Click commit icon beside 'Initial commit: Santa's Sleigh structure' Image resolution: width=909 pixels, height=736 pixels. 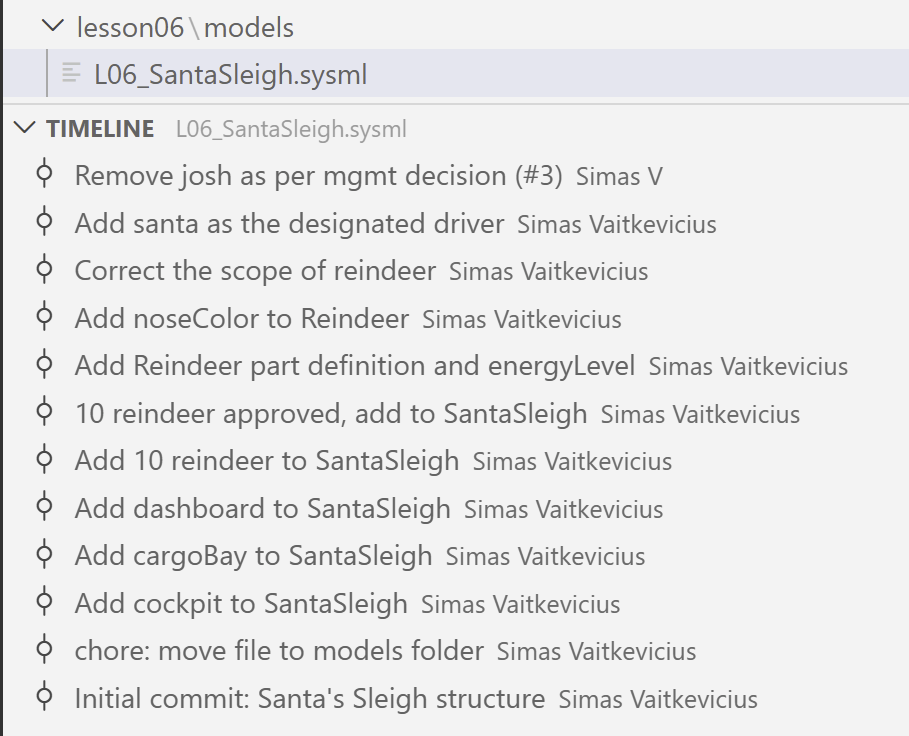44,698
